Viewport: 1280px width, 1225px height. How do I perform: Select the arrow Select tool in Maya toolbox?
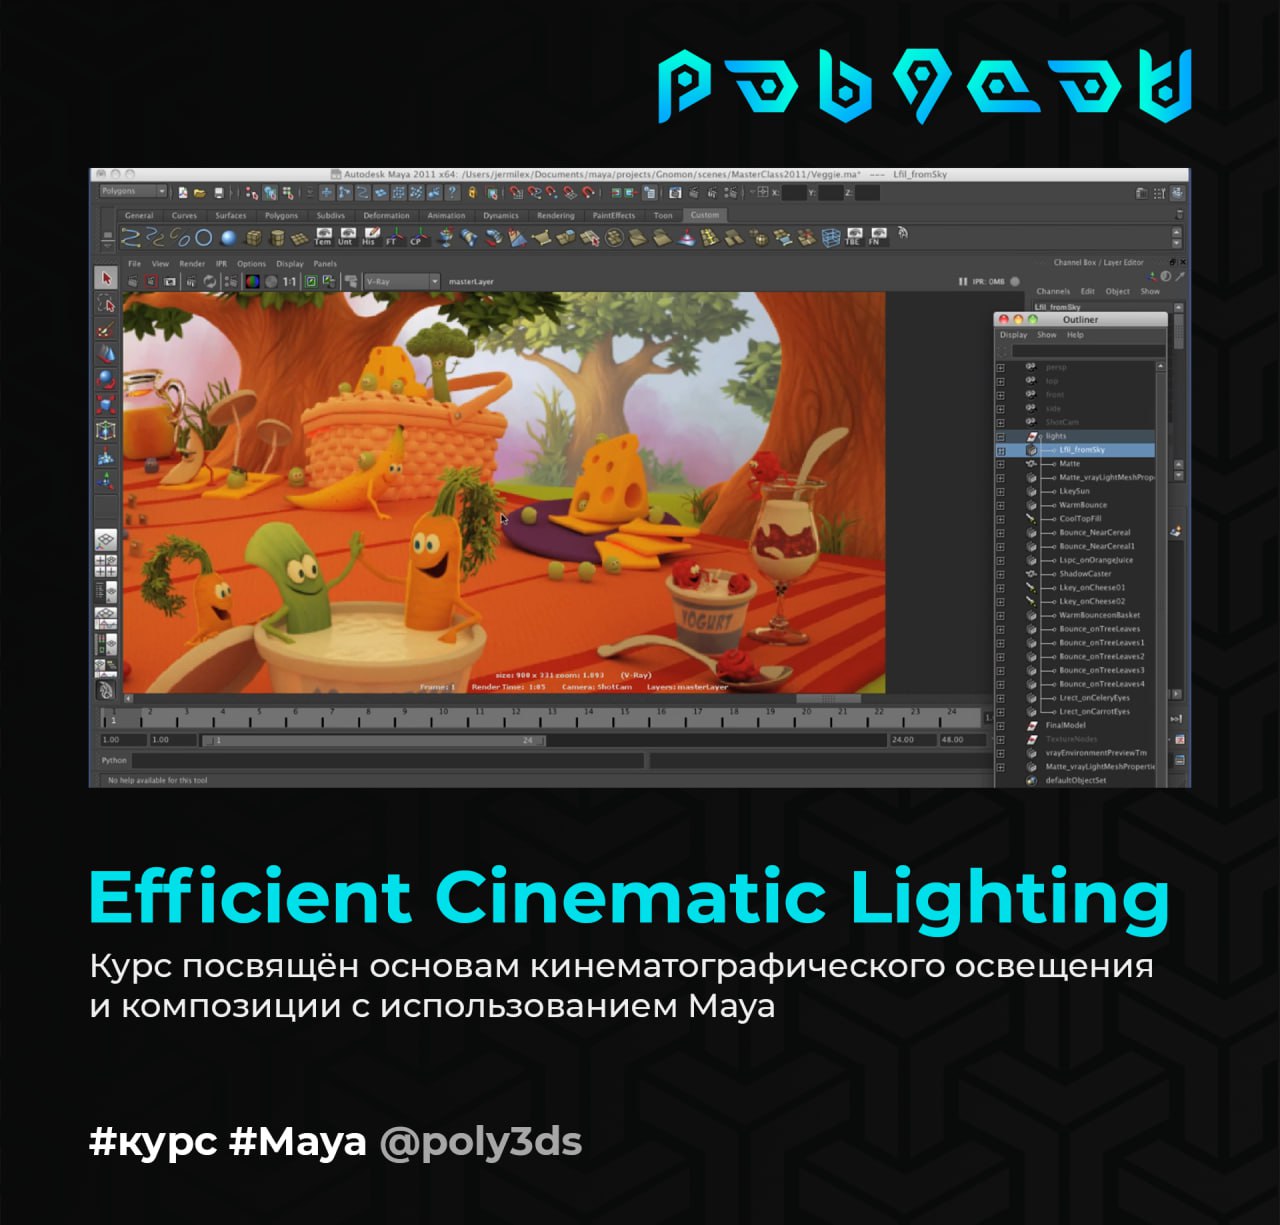coord(106,277)
